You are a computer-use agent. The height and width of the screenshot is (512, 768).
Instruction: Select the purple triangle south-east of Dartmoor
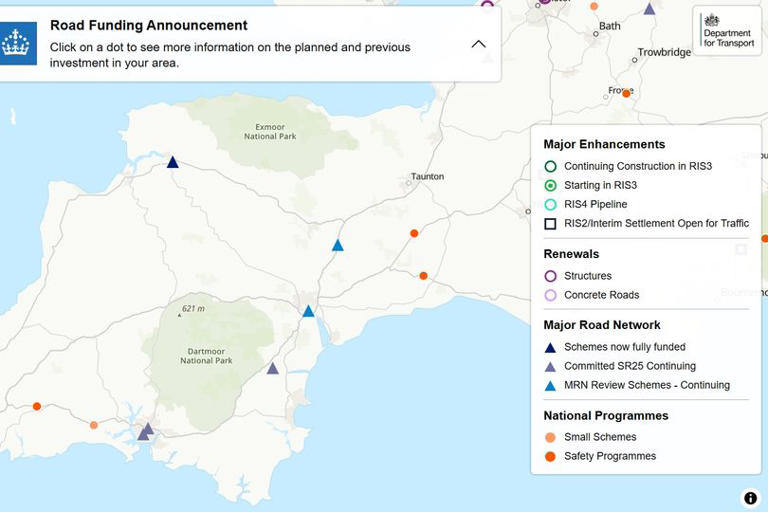click(272, 368)
